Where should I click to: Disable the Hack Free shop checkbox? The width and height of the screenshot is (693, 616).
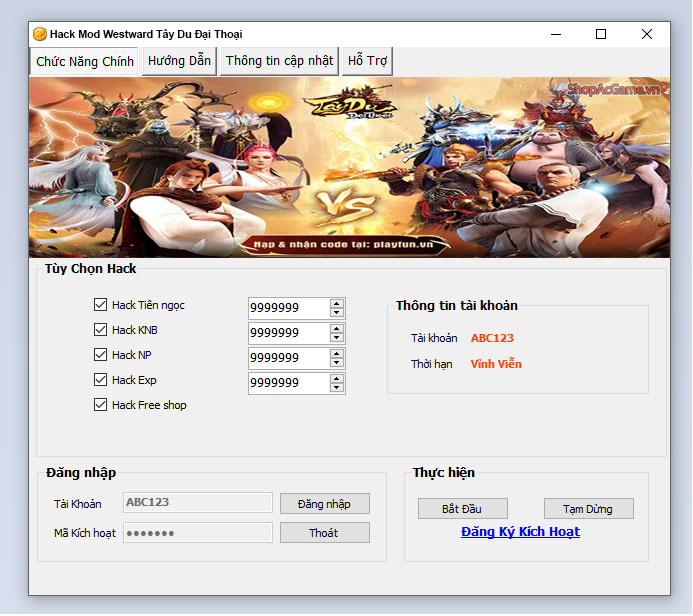[100, 405]
